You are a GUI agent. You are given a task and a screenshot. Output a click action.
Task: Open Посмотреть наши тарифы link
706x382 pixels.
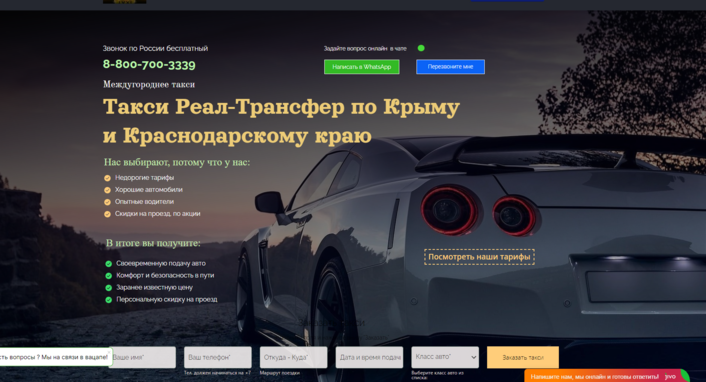(479, 257)
